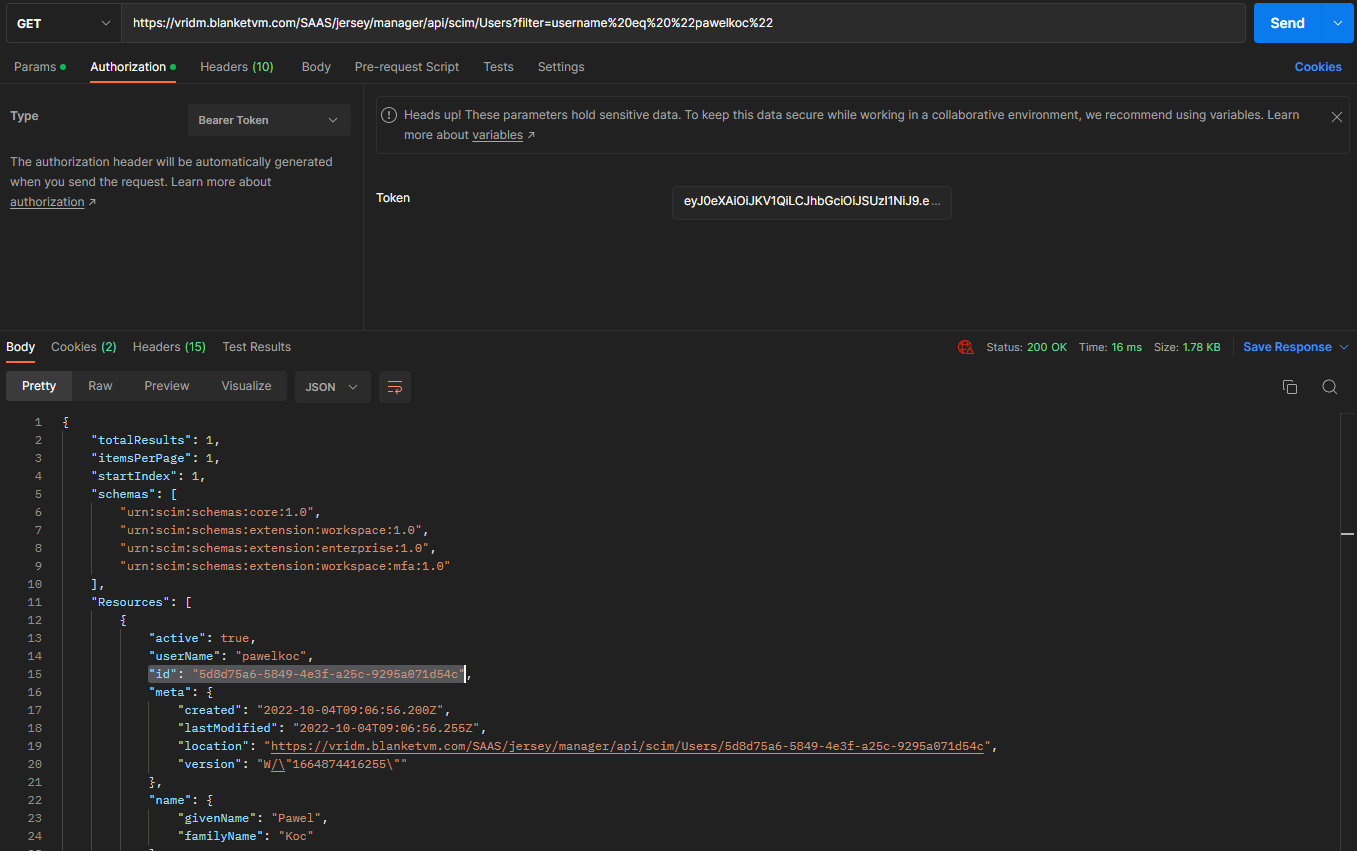Open the Cookies link on the right
The image size is (1357, 851).
click(1317, 67)
